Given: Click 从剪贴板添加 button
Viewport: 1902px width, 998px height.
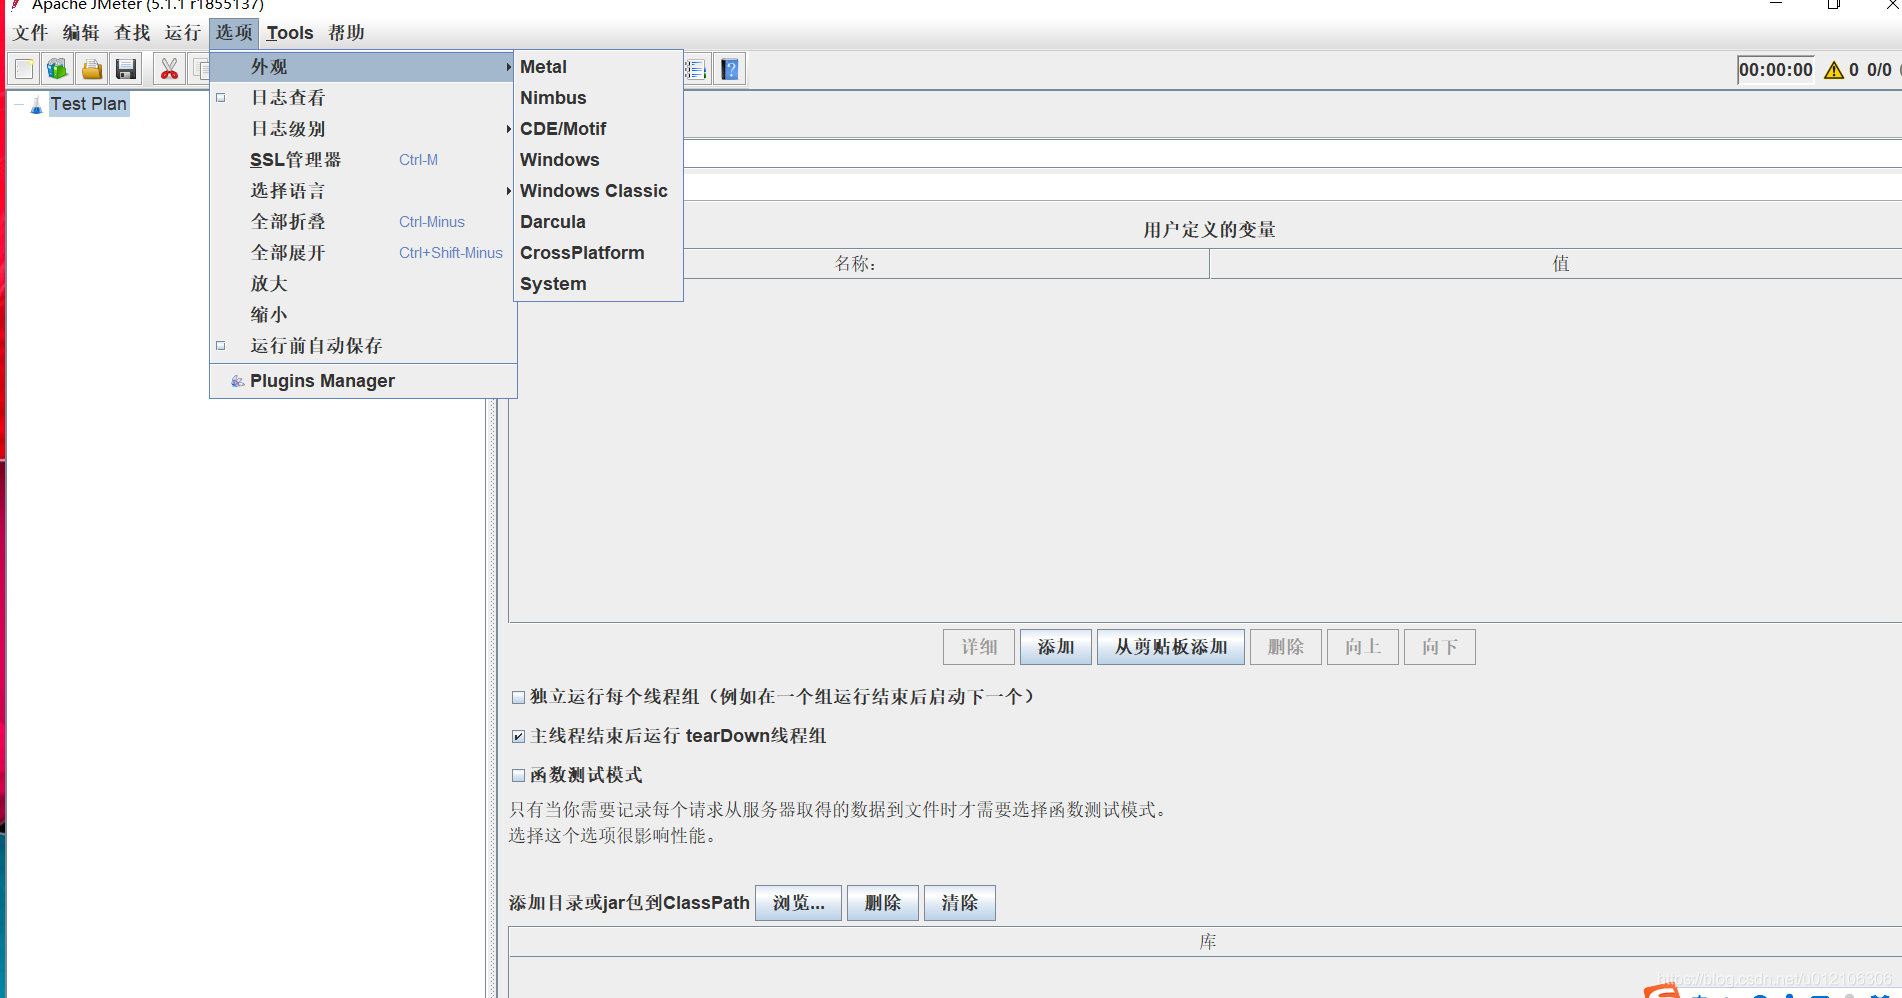Looking at the screenshot, I should click(1171, 647).
